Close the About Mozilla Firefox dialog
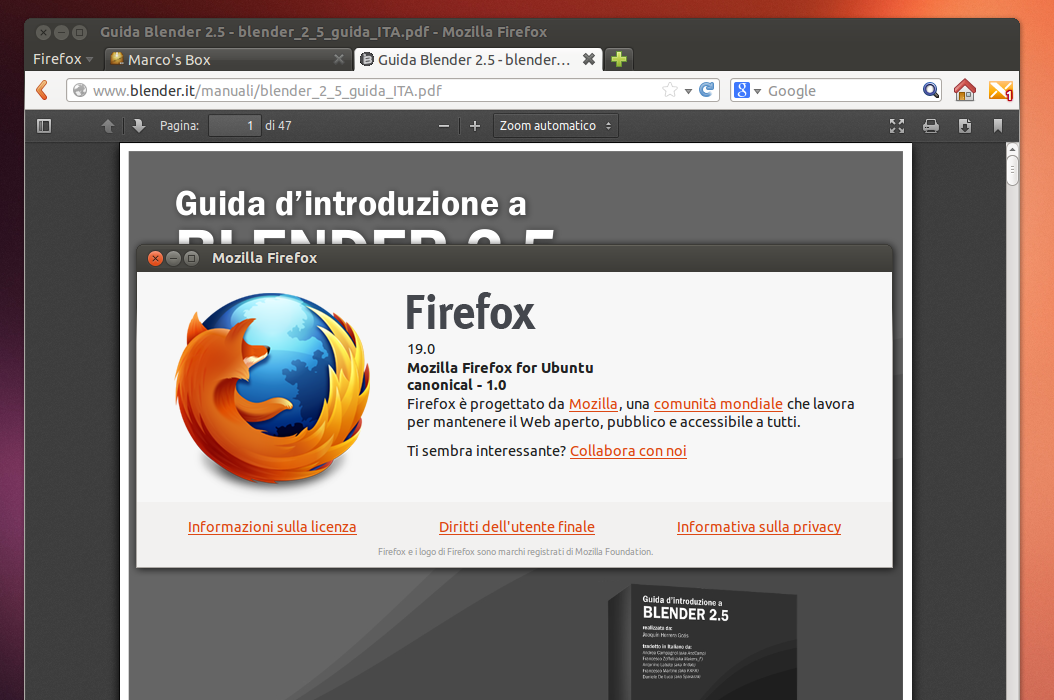Screen dimensions: 1054x700 tap(155, 258)
